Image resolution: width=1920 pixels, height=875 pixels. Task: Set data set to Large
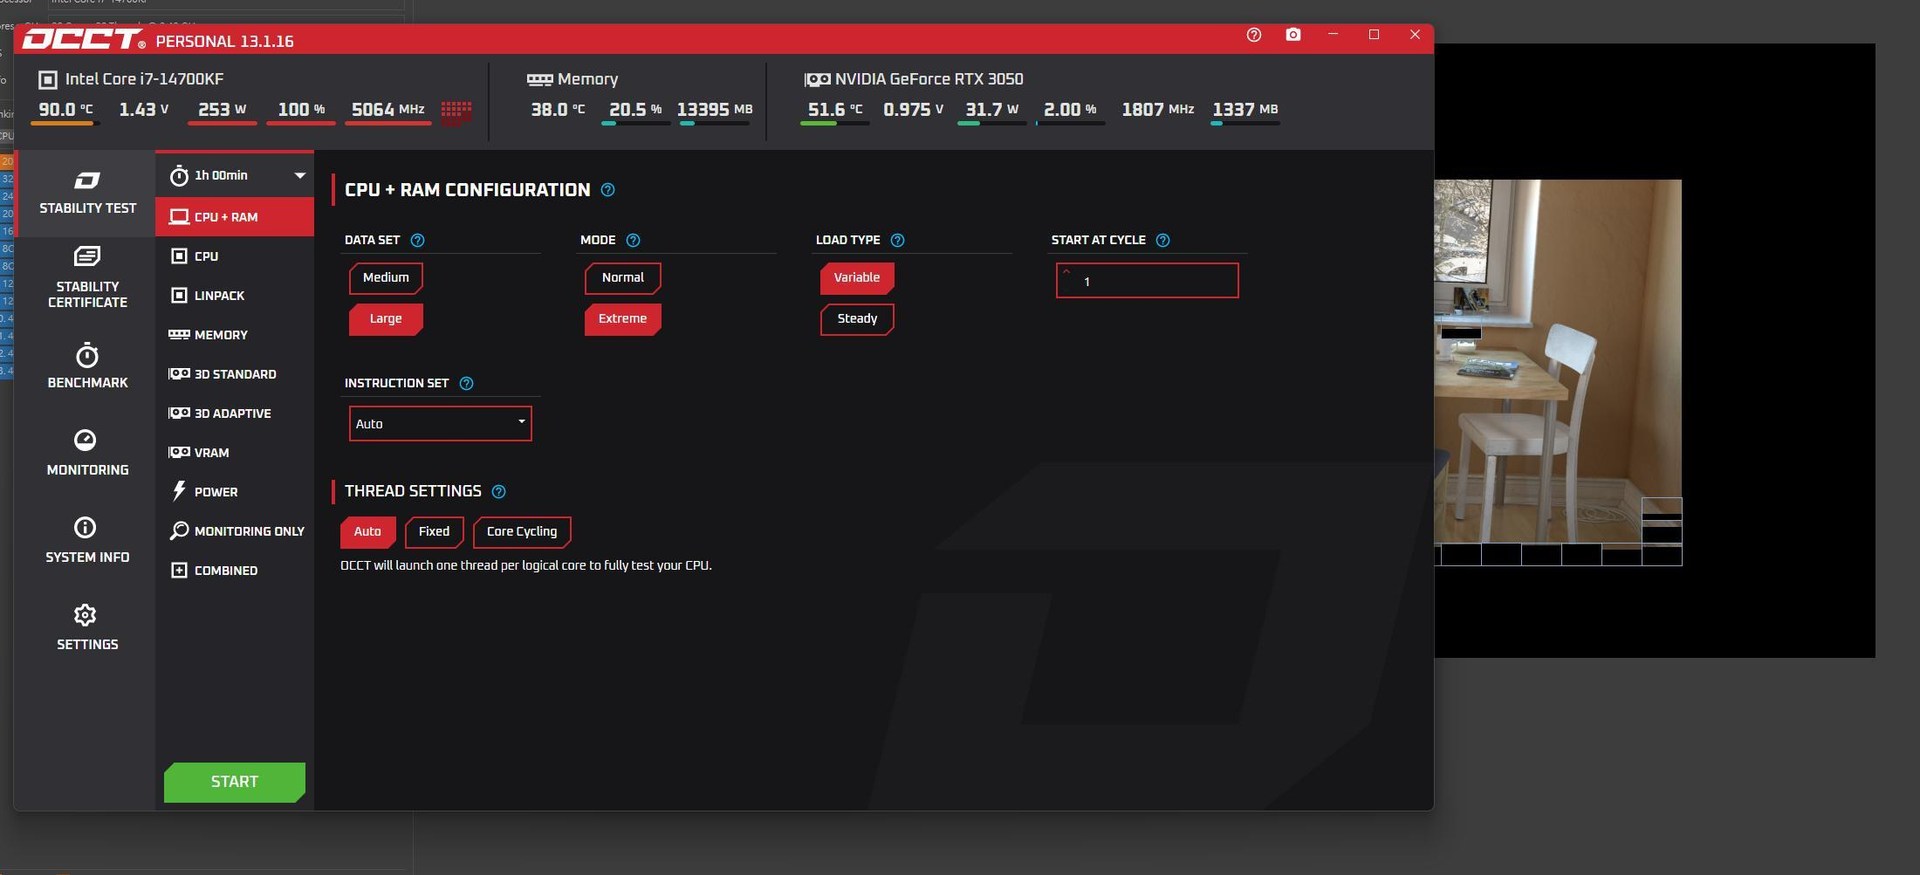point(386,319)
